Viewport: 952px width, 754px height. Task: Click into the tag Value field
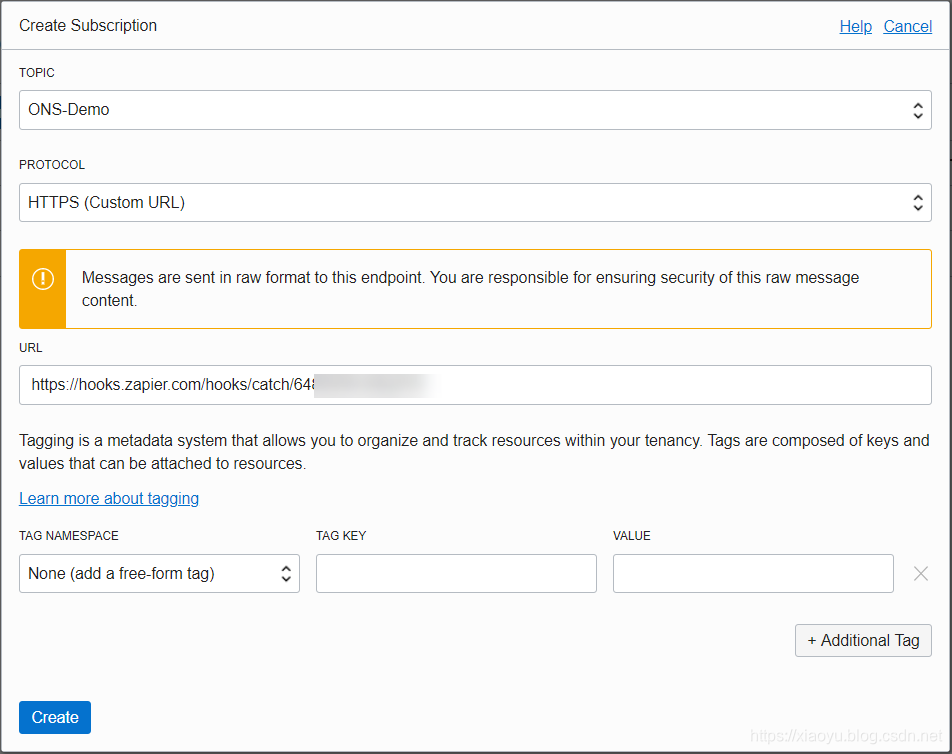[753, 573]
